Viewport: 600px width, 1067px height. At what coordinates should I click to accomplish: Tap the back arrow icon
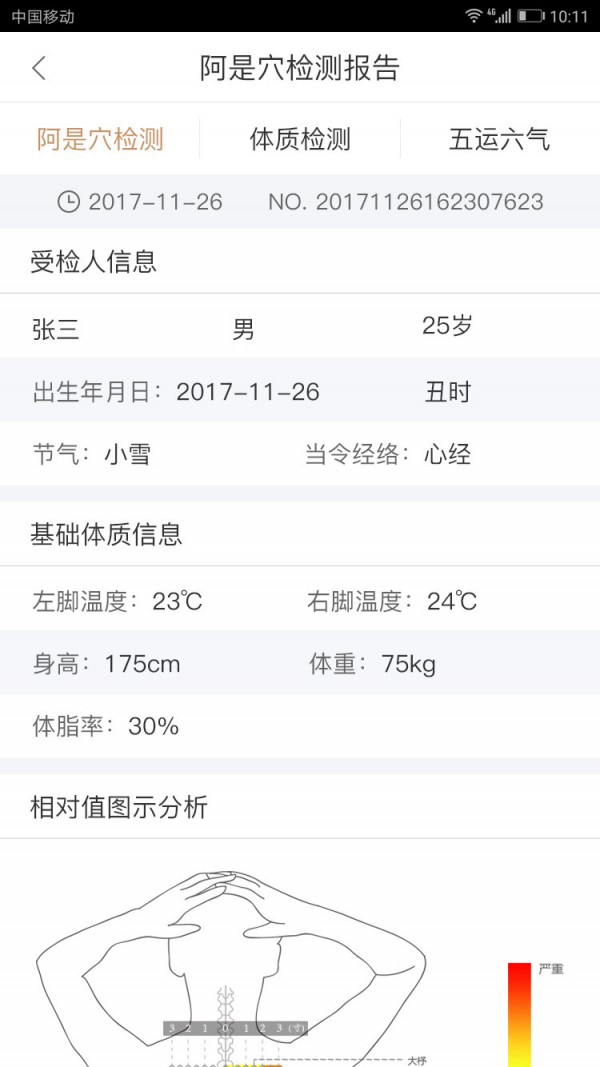coord(39,68)
